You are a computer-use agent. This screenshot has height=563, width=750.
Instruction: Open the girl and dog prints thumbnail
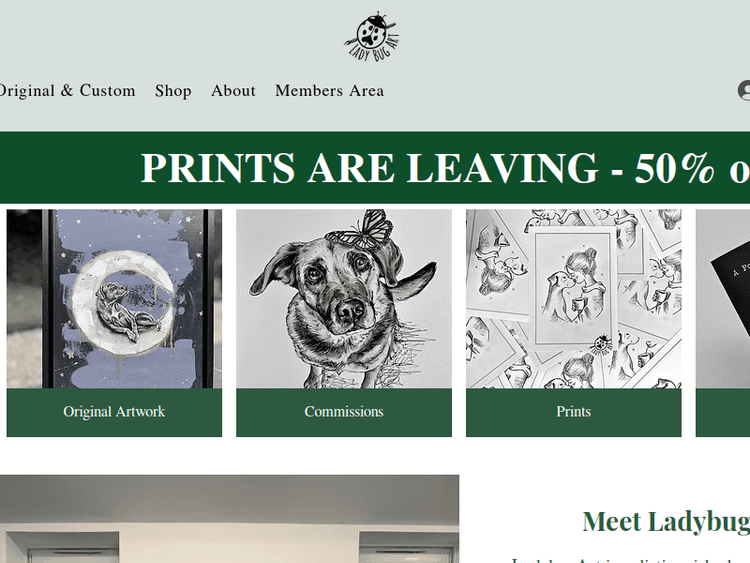[574, 299]
